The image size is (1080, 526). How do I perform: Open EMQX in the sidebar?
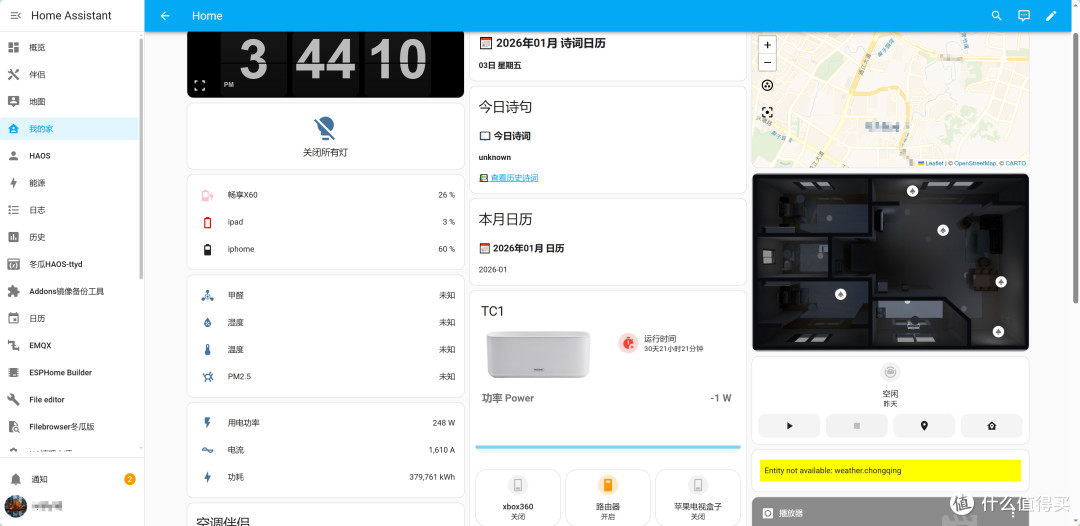pos(70,346)
